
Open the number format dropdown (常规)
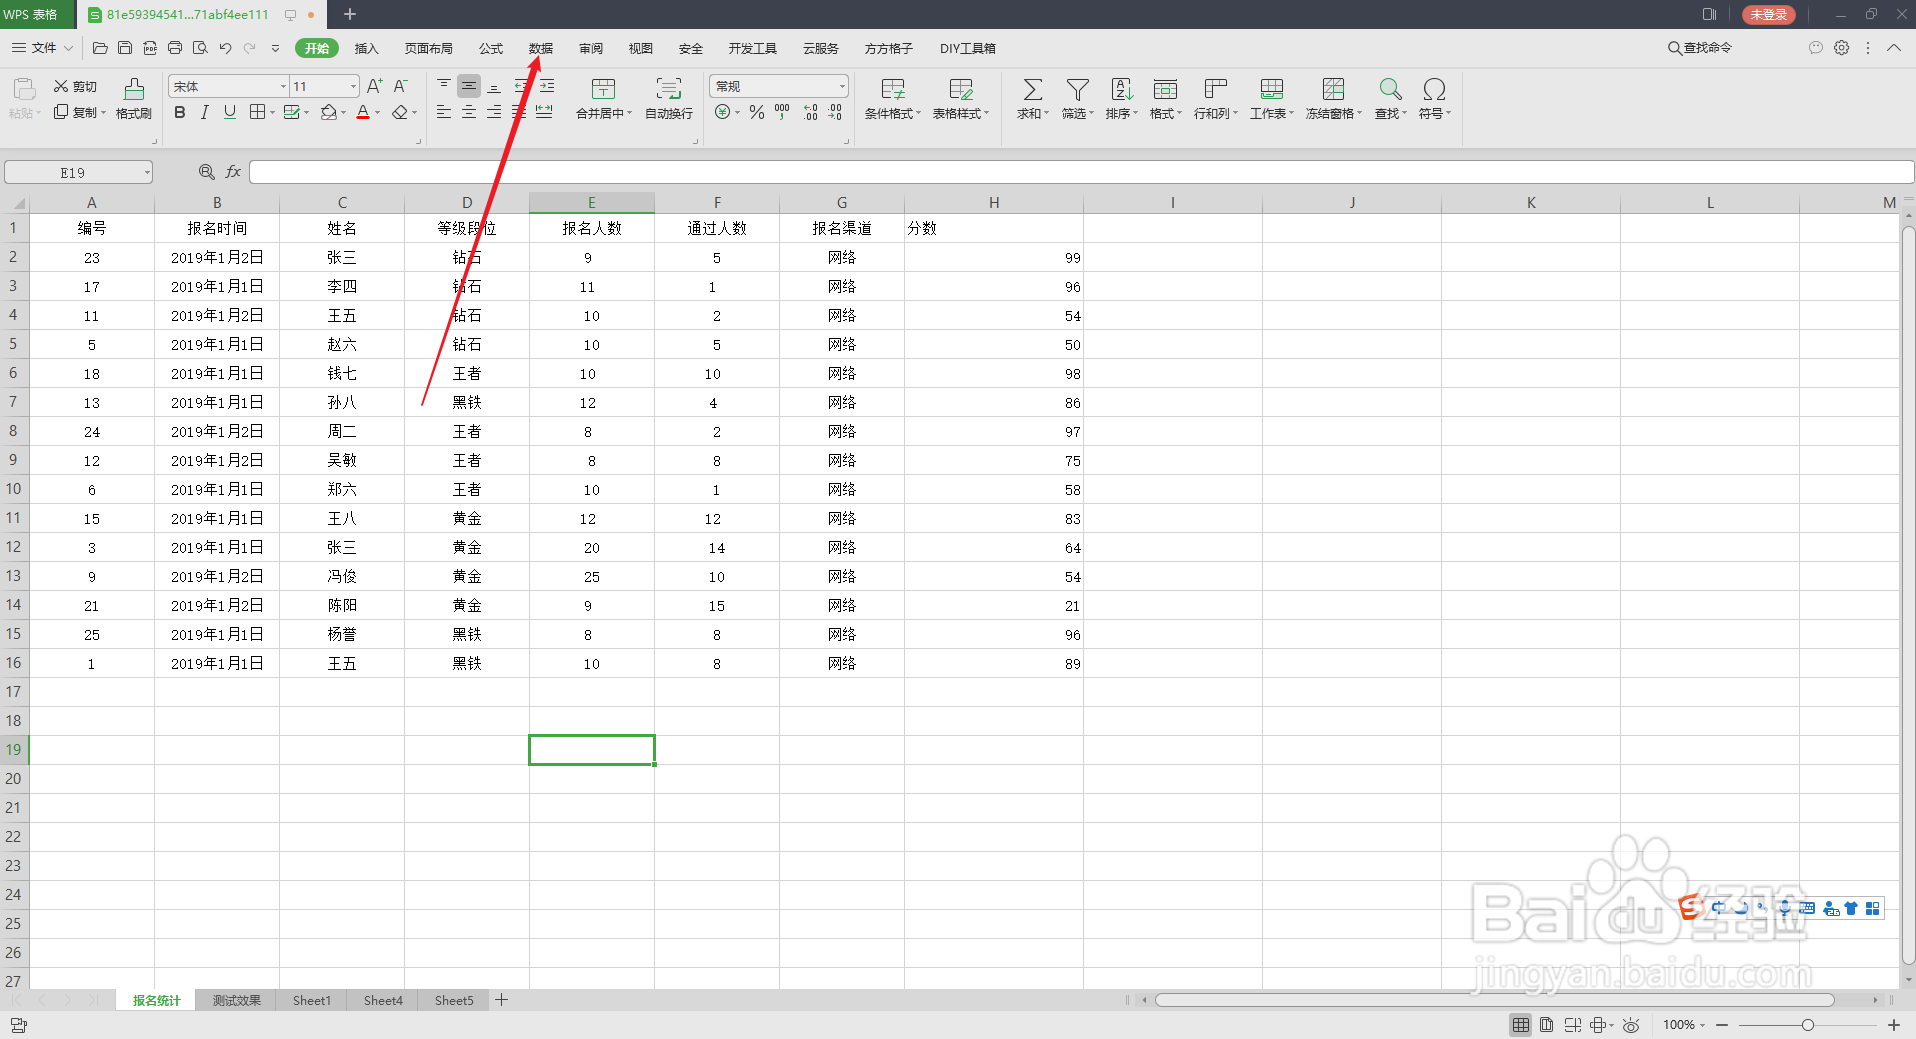click(842, 87)
